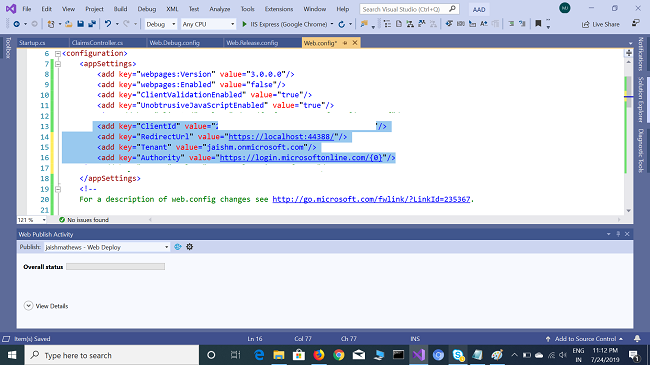This screenshot has height=365, width=650.
Task: Open the Publish profile dropdown jaishmathews - Web Deploy
Action: (107, 247)
